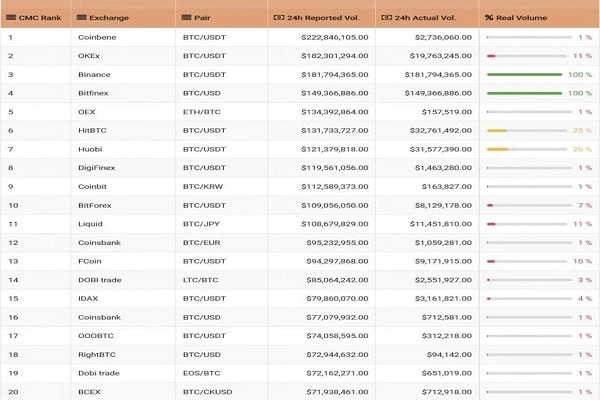Select the FCoin exchange name

[x=90, y=261]
